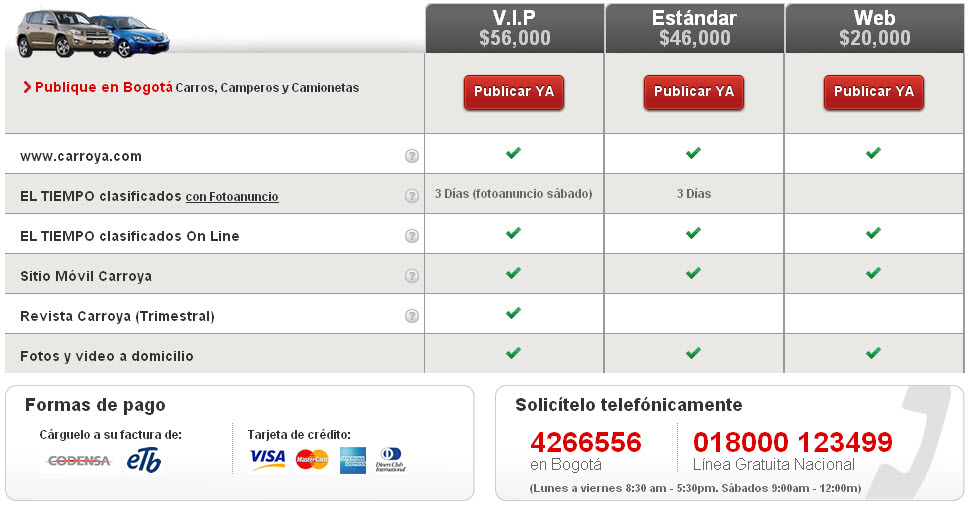Viewport: 968px width, 505px height.
Task: Select the Web $20,000 plan header
Action: pyautogui.click(x=874, y=28)
